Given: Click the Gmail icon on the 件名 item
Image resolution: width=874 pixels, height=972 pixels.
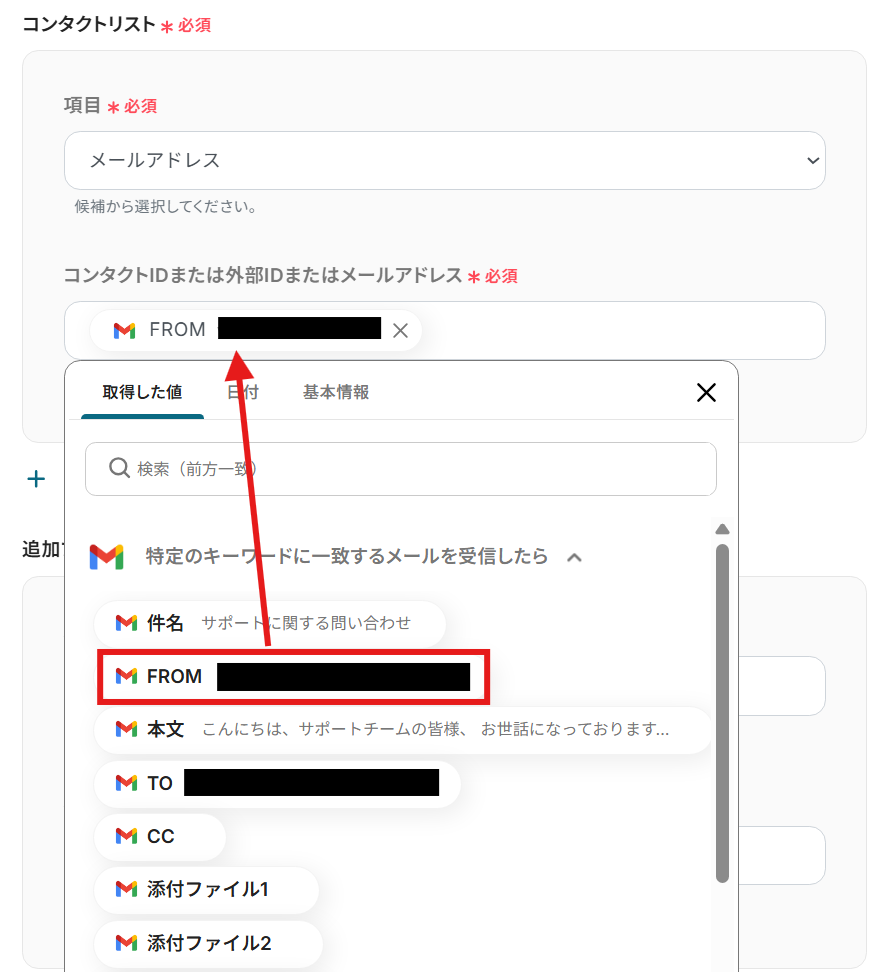Looking at the screenshot, I should 126,623.
